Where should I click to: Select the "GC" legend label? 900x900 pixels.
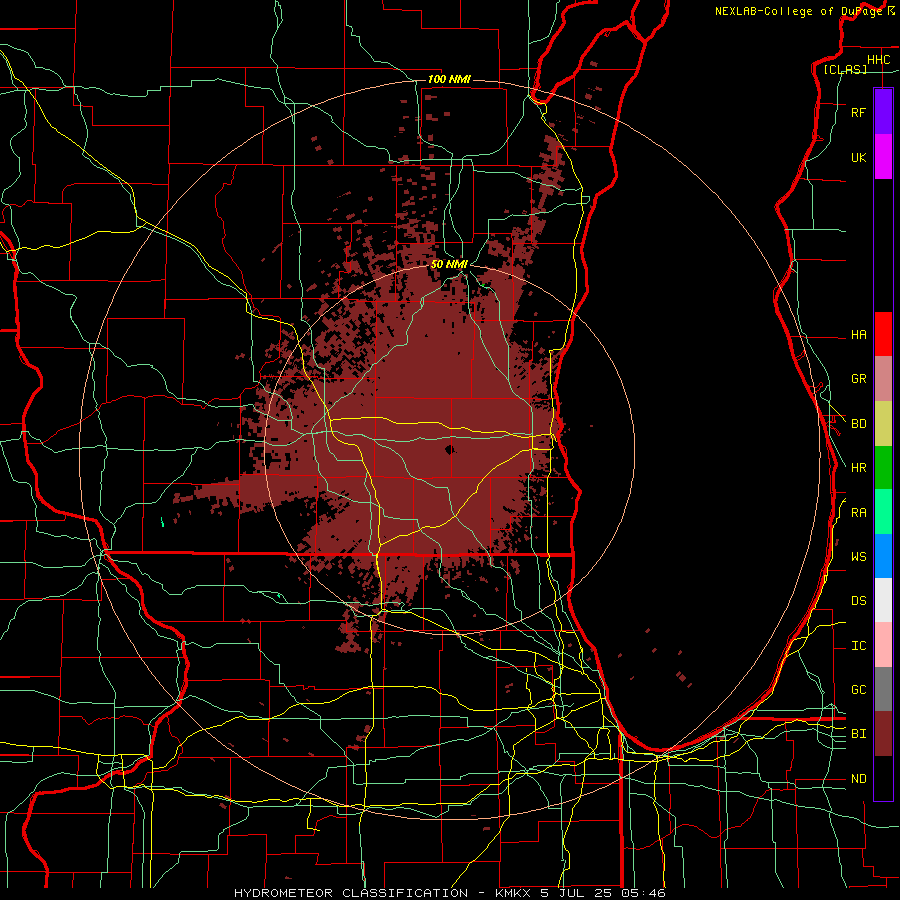[x=858, y=690]
